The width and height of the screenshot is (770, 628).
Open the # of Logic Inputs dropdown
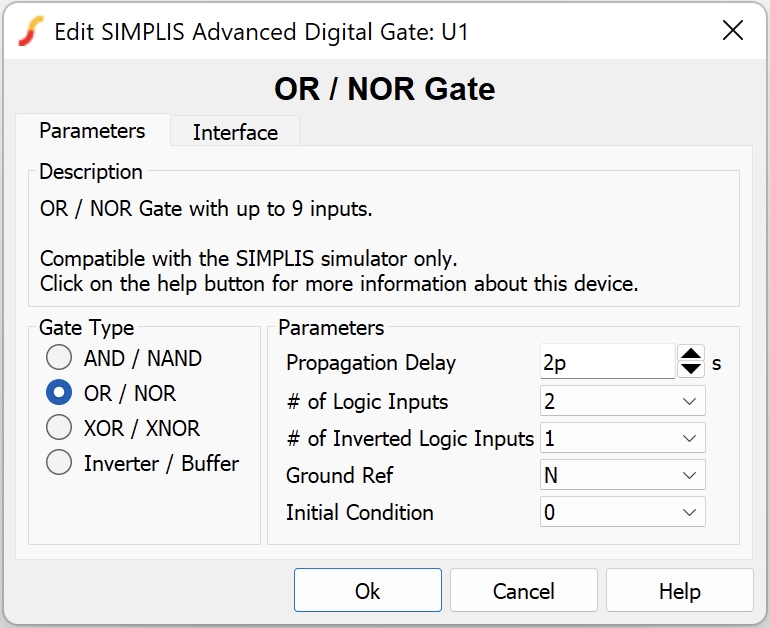623,401
